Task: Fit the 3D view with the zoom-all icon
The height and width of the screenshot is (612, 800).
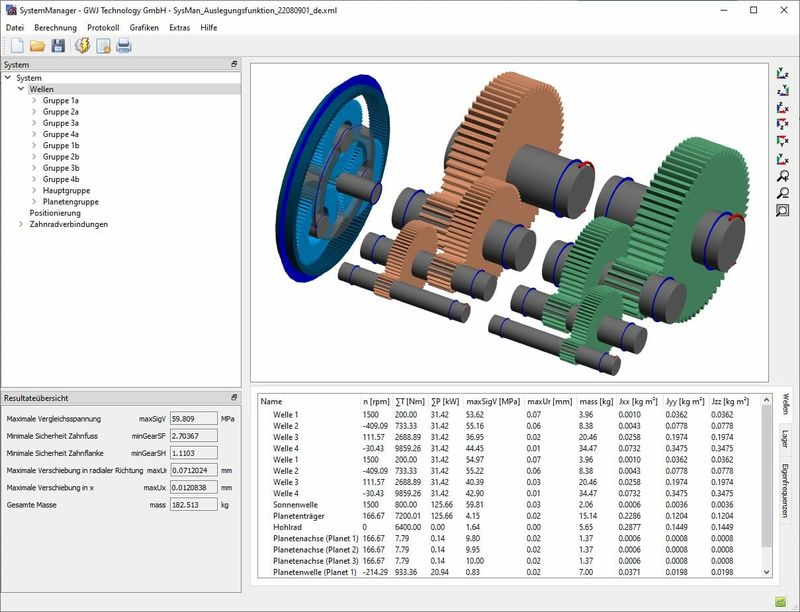Action: click(x=783, y=210)
